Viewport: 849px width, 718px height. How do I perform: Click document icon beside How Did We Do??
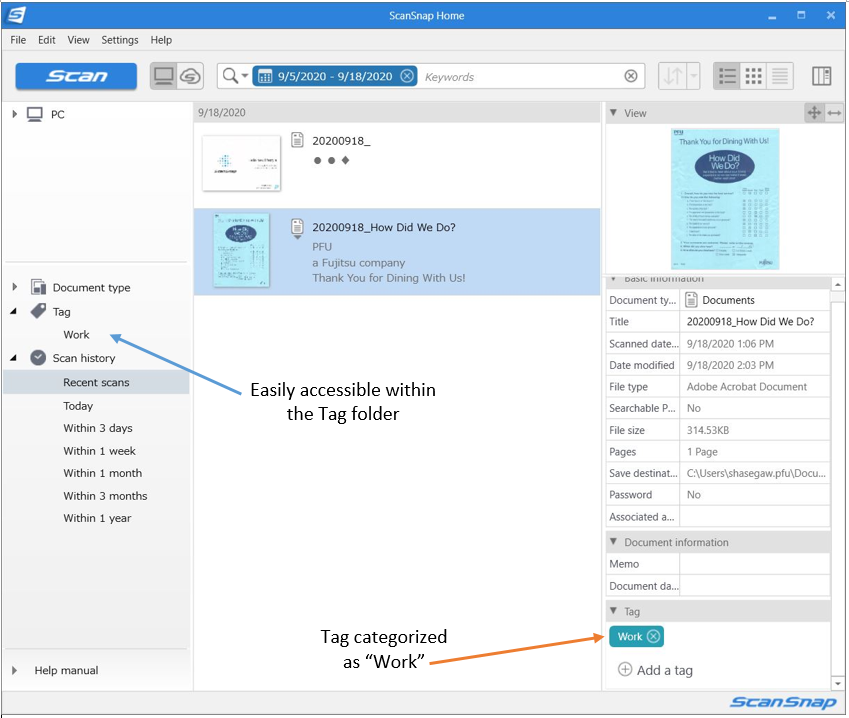[x=297, y=227]
